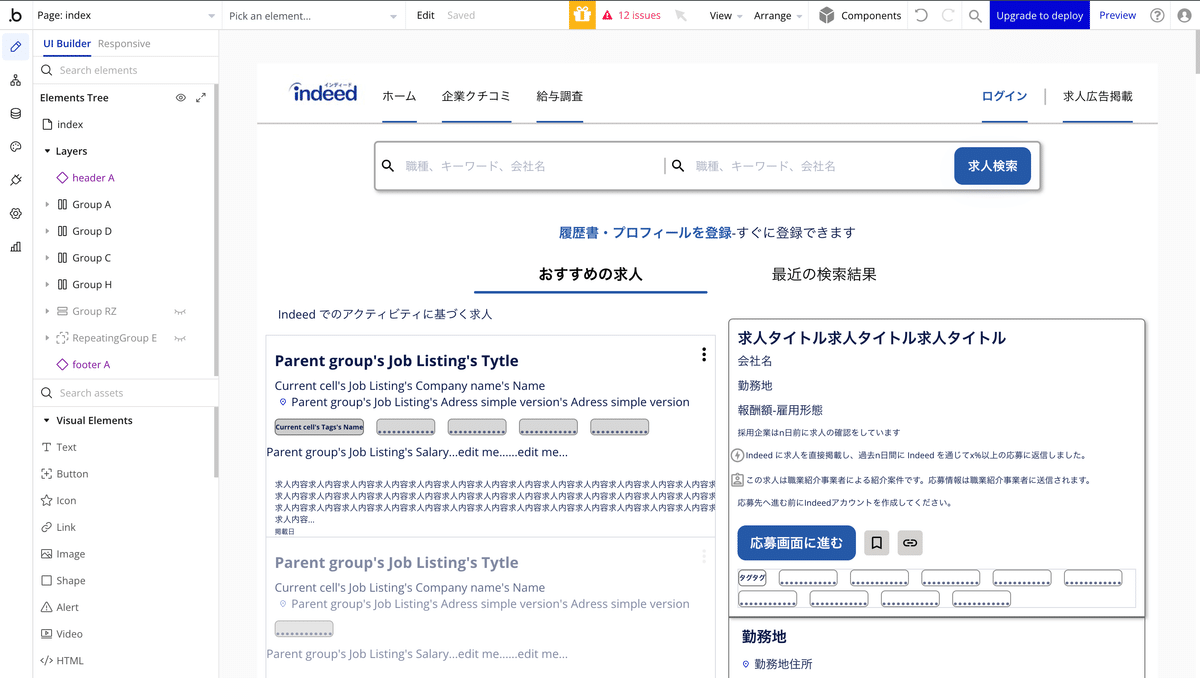1200x678 pixels.
Task: Switch to the Responsive tab
Action: point(124,44)
